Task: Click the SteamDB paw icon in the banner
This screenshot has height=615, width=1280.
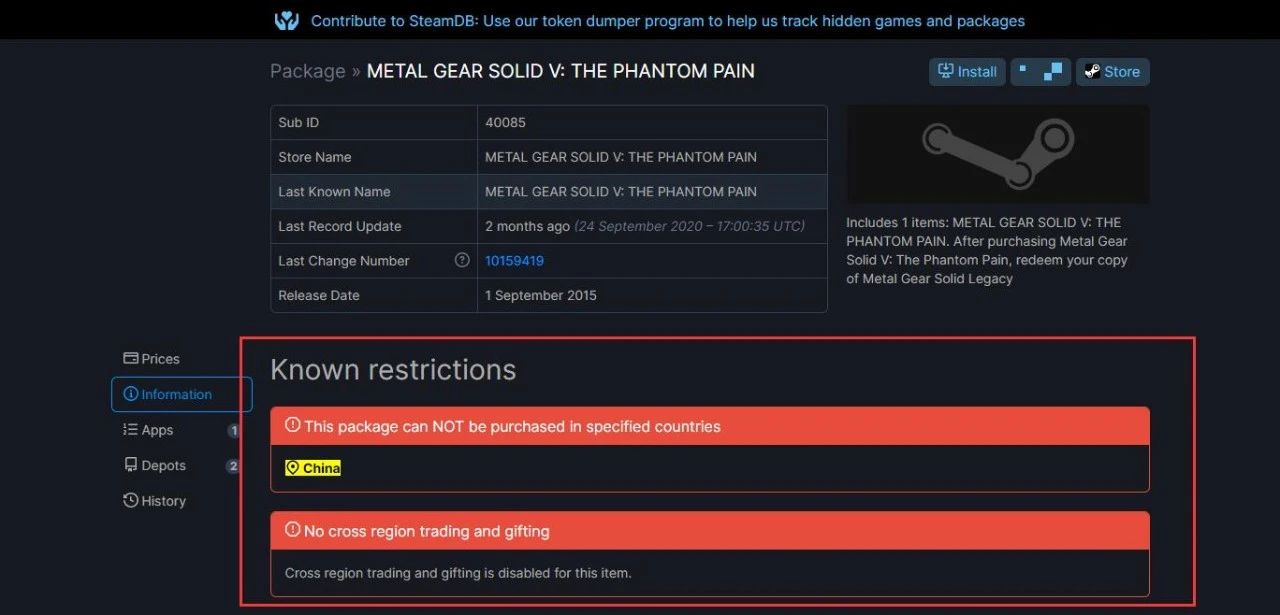Action: pyautogui.click(x=287, y=20)
